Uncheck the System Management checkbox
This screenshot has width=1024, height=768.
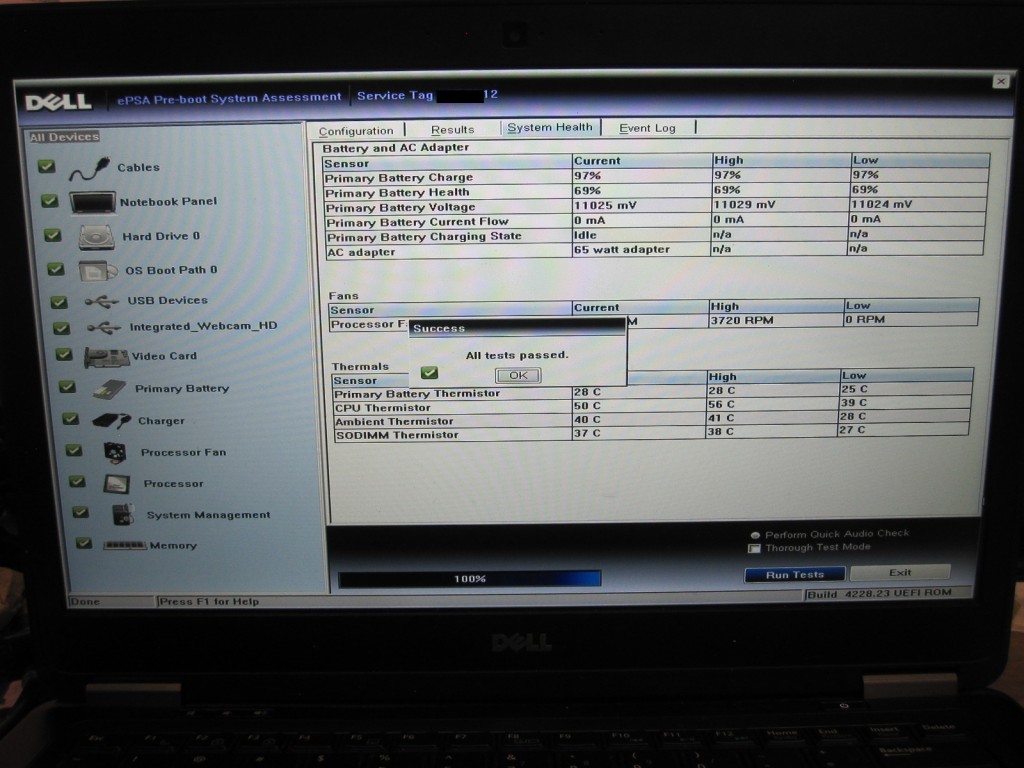[x=80, y=513]
